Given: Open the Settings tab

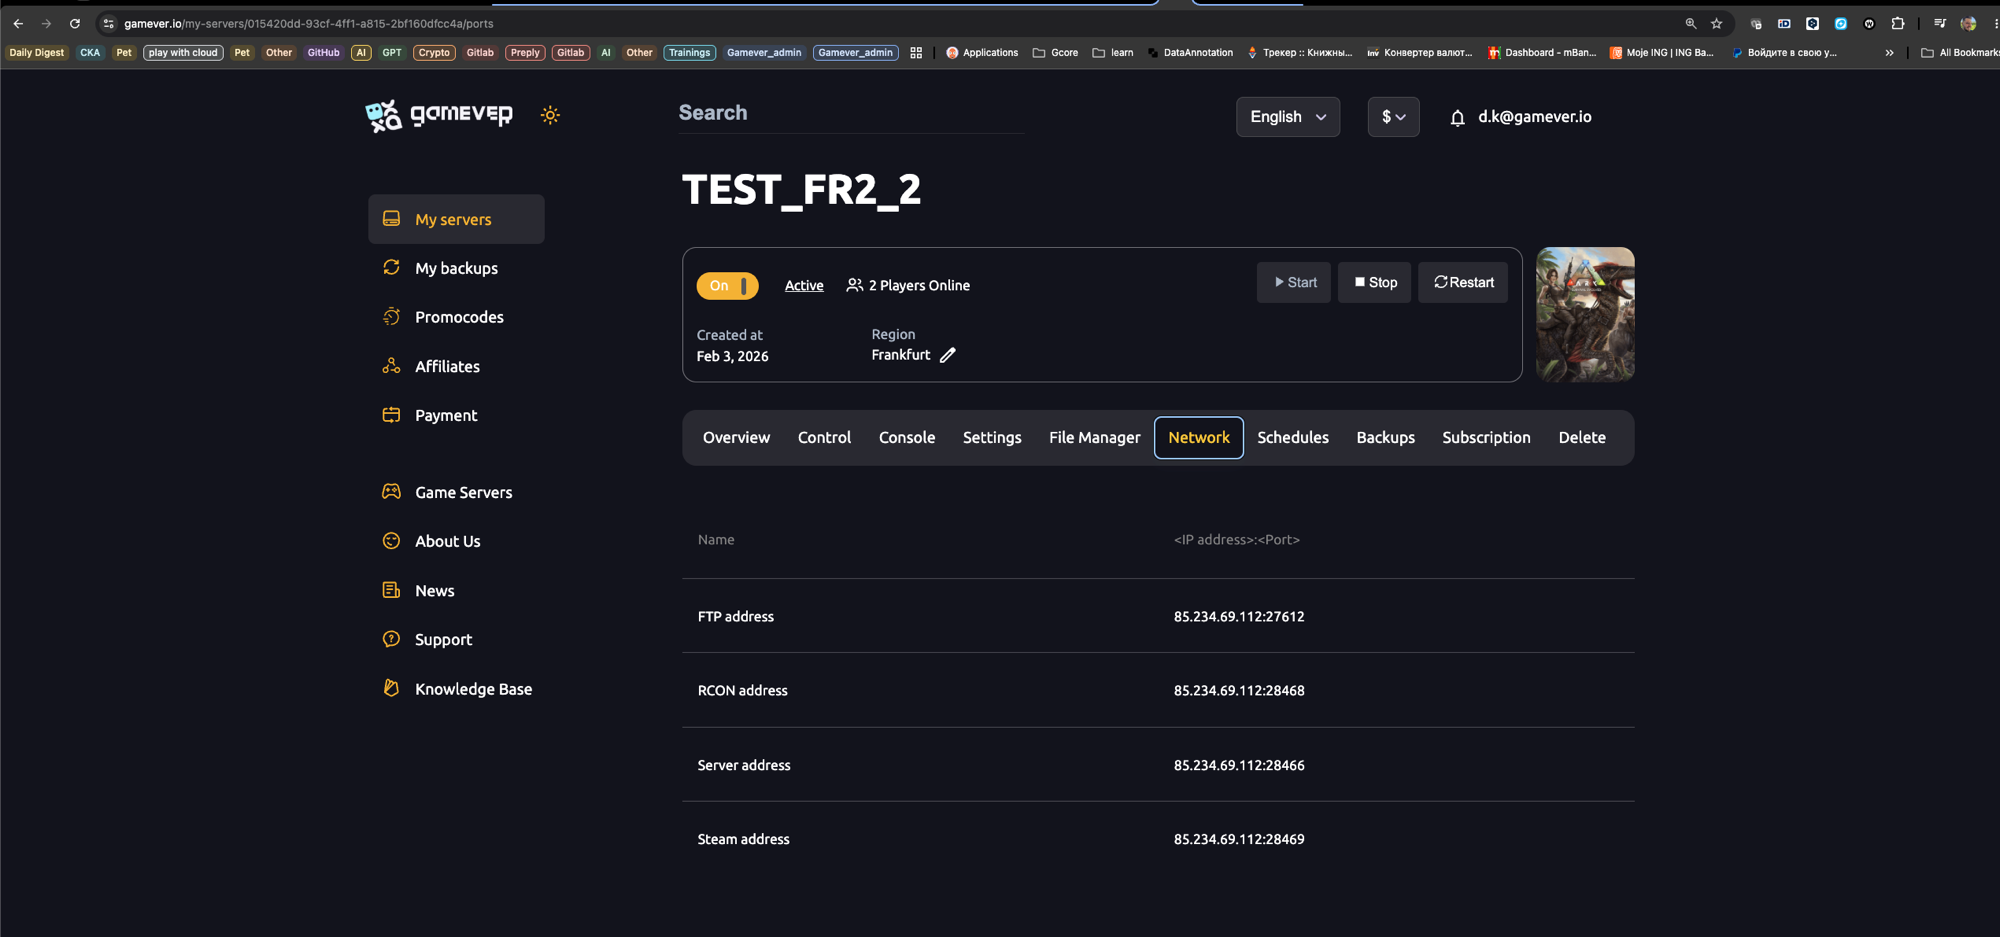Looking at the screenshot, I should point(992,438).
